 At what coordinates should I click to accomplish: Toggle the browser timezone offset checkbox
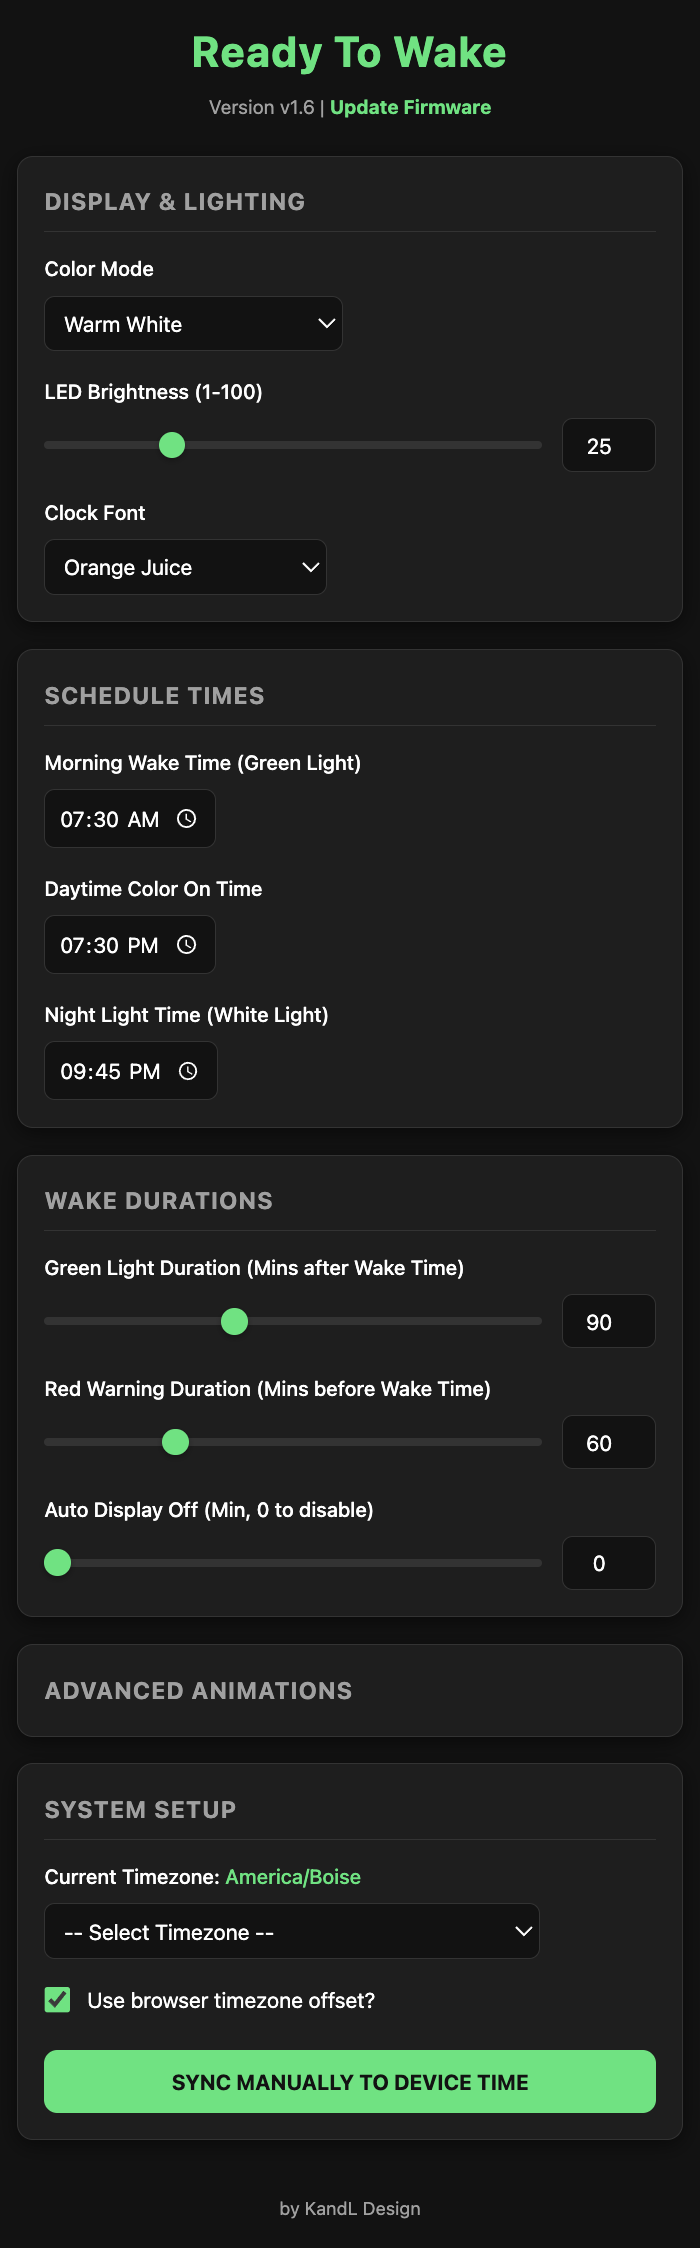click(58, 2000)
